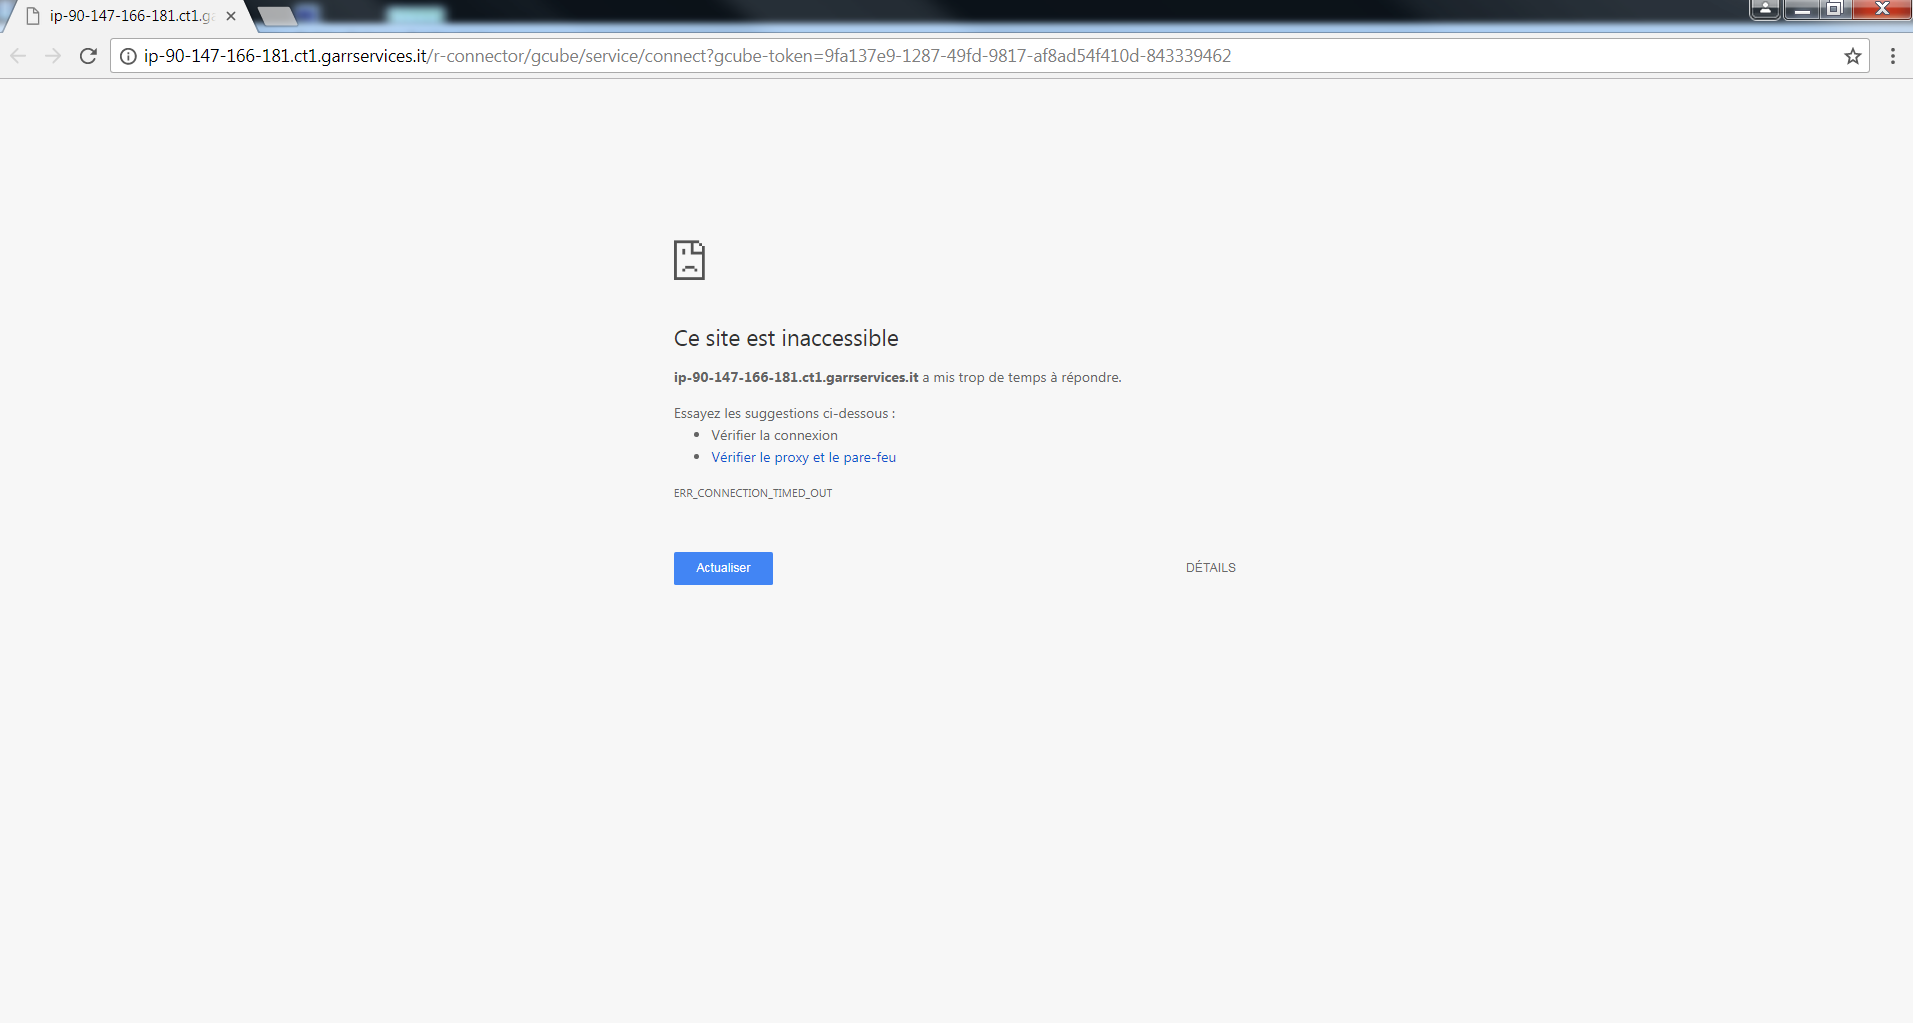
Task: Bookmark this page with the star icon
Action: click(x=1853, y=56)
